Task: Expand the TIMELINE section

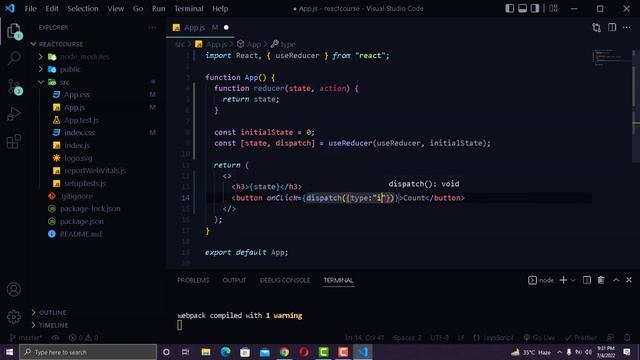Action: [x=53, y=325]
